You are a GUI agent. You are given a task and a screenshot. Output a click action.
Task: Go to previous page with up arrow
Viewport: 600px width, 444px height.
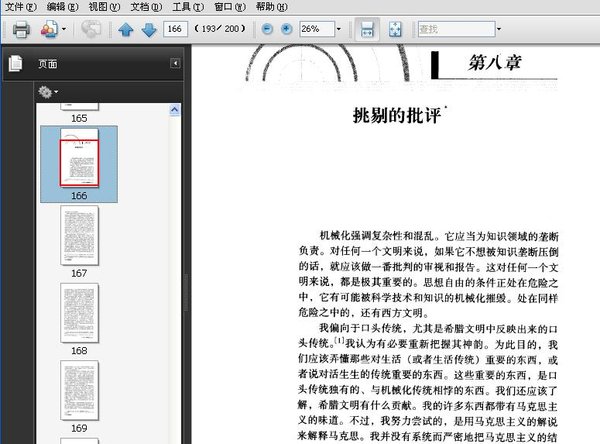point(126,29)
